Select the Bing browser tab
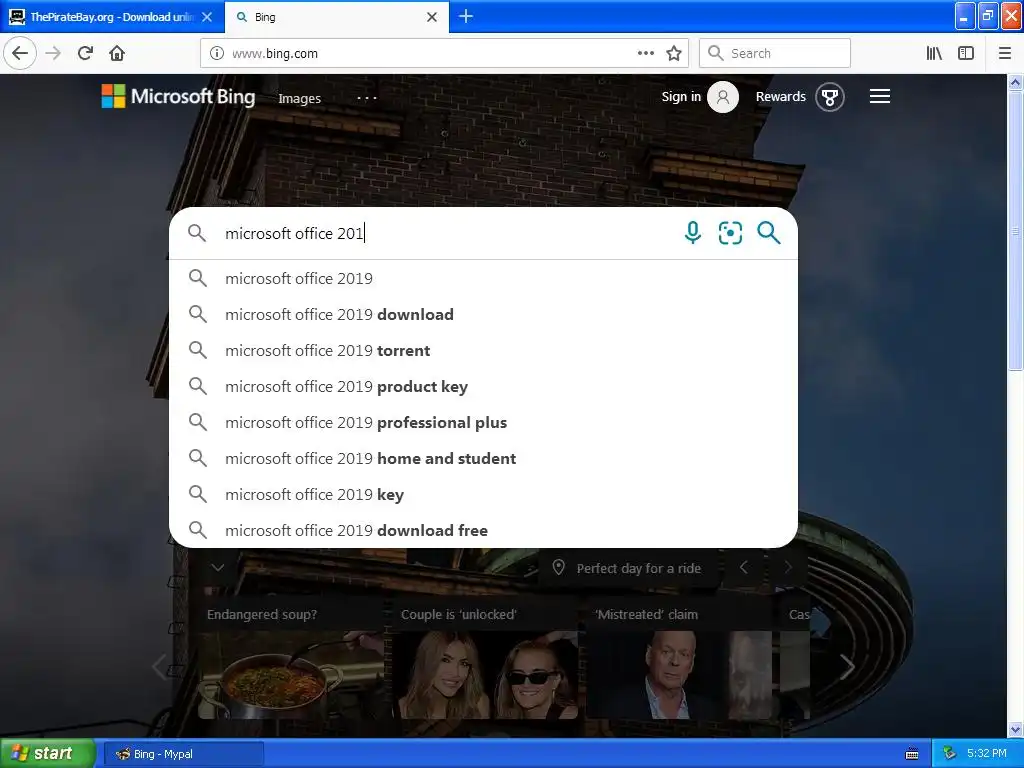1024x768 pixels. (x=337, y=17)
